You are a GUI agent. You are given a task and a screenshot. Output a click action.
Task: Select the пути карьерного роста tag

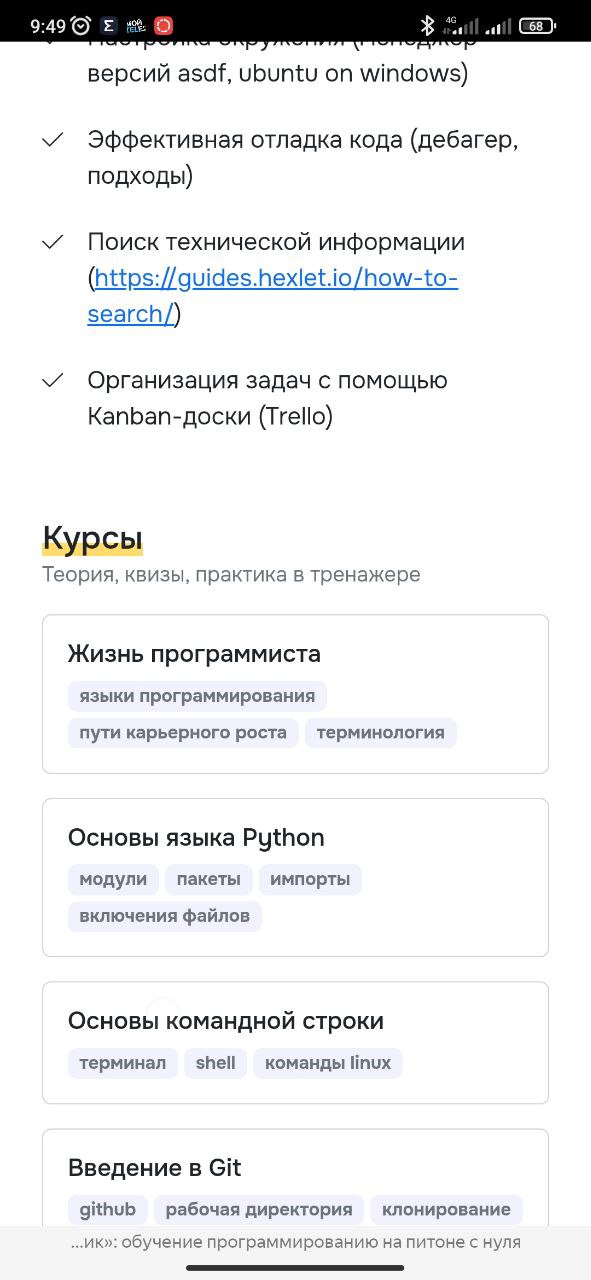(x=183, y=733)
